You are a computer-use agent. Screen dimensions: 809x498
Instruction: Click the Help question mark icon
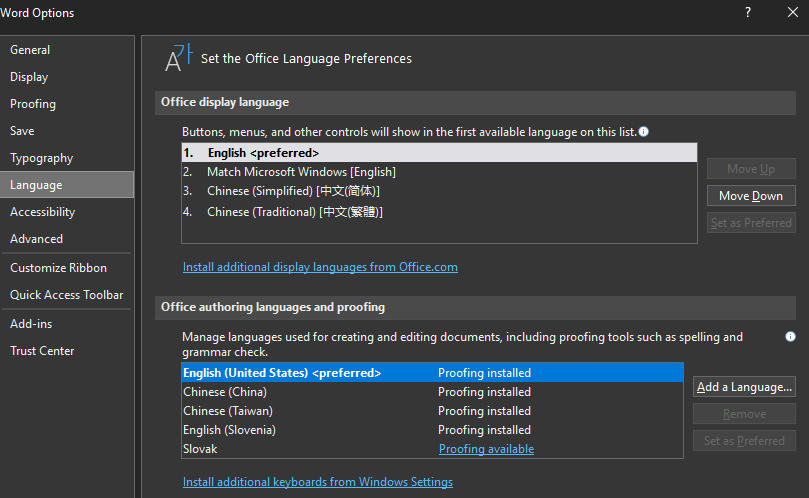[748, 12]
